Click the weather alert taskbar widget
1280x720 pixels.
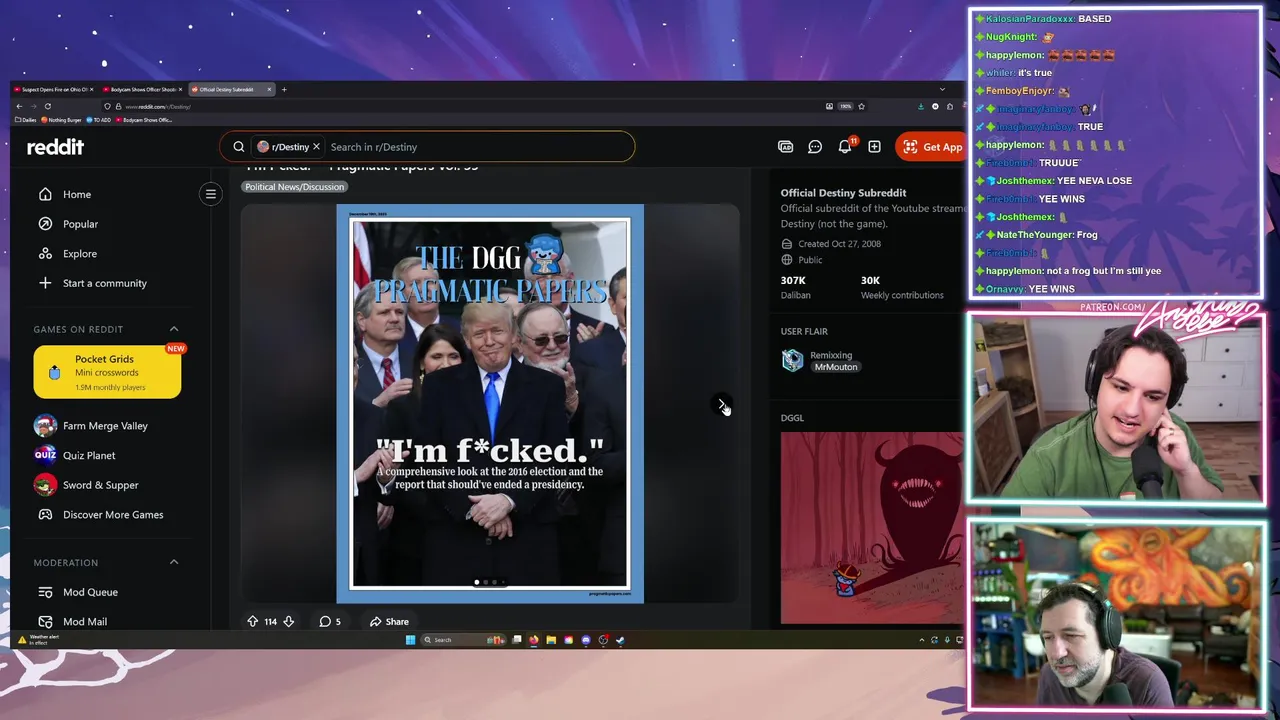(x=38, y=639)
